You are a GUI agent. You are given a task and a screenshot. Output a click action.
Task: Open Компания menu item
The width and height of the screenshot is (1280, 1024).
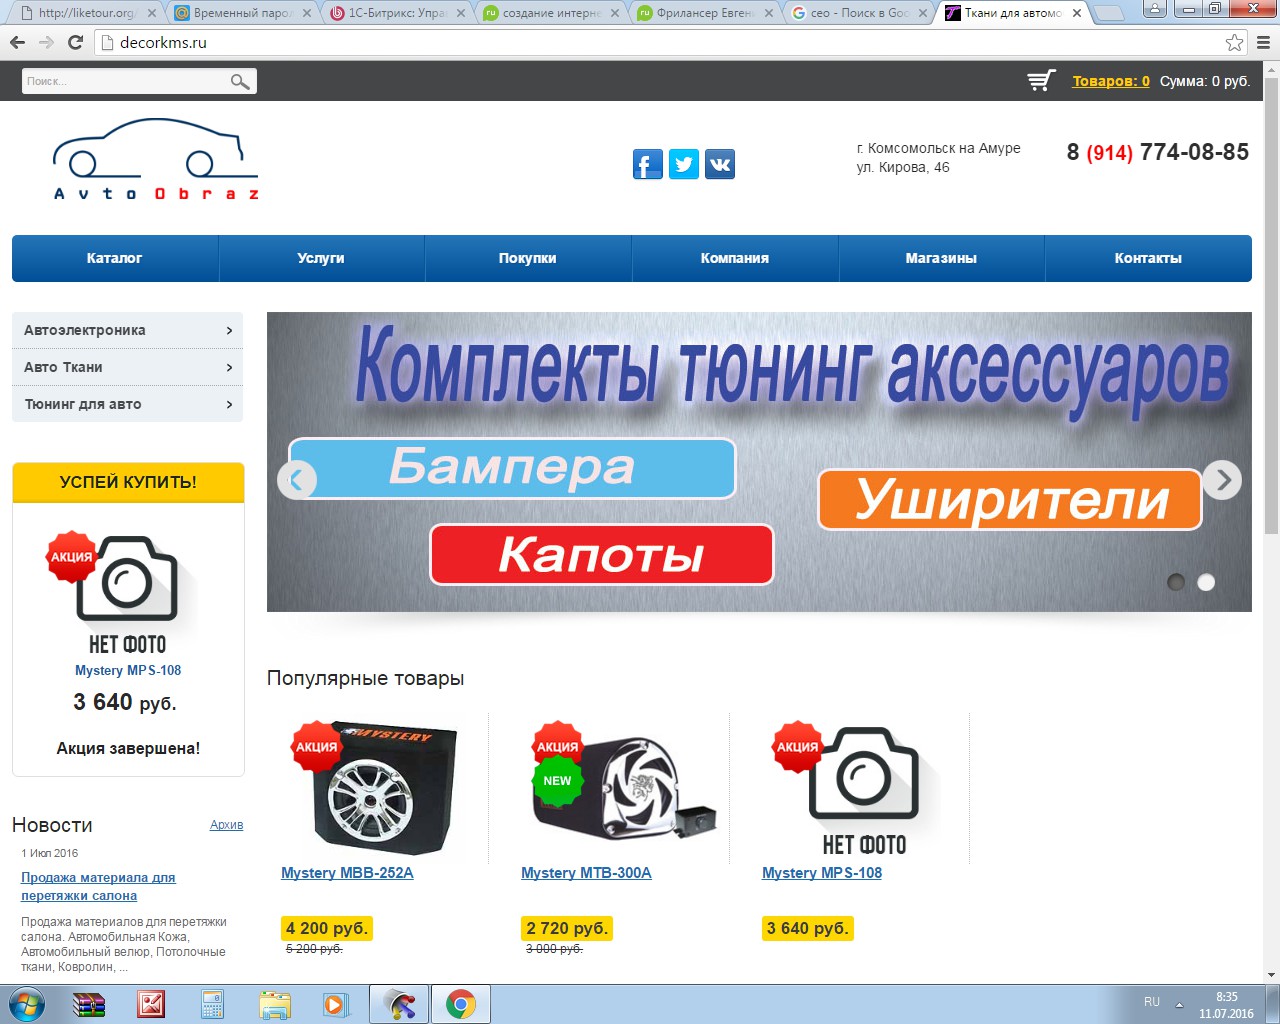click(735, 258)
